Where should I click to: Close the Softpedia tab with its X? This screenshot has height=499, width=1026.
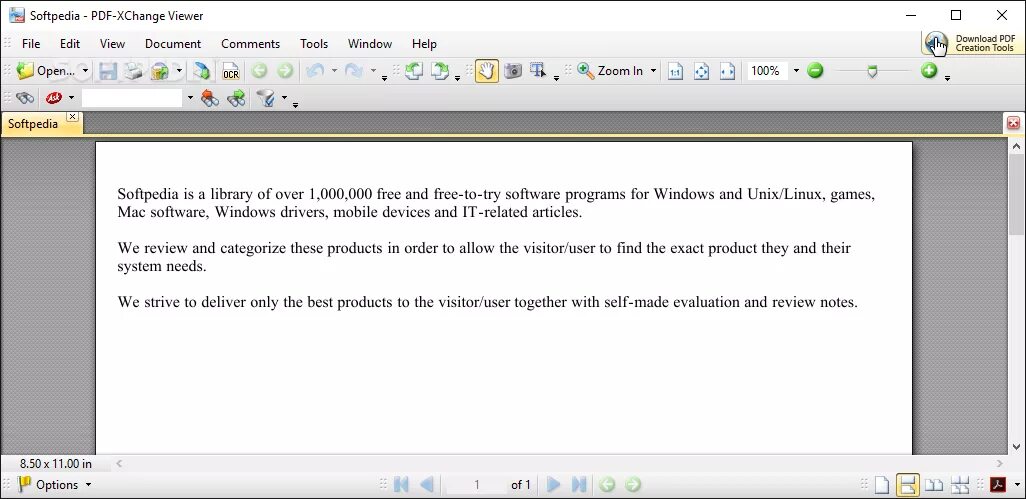point(73,116)
